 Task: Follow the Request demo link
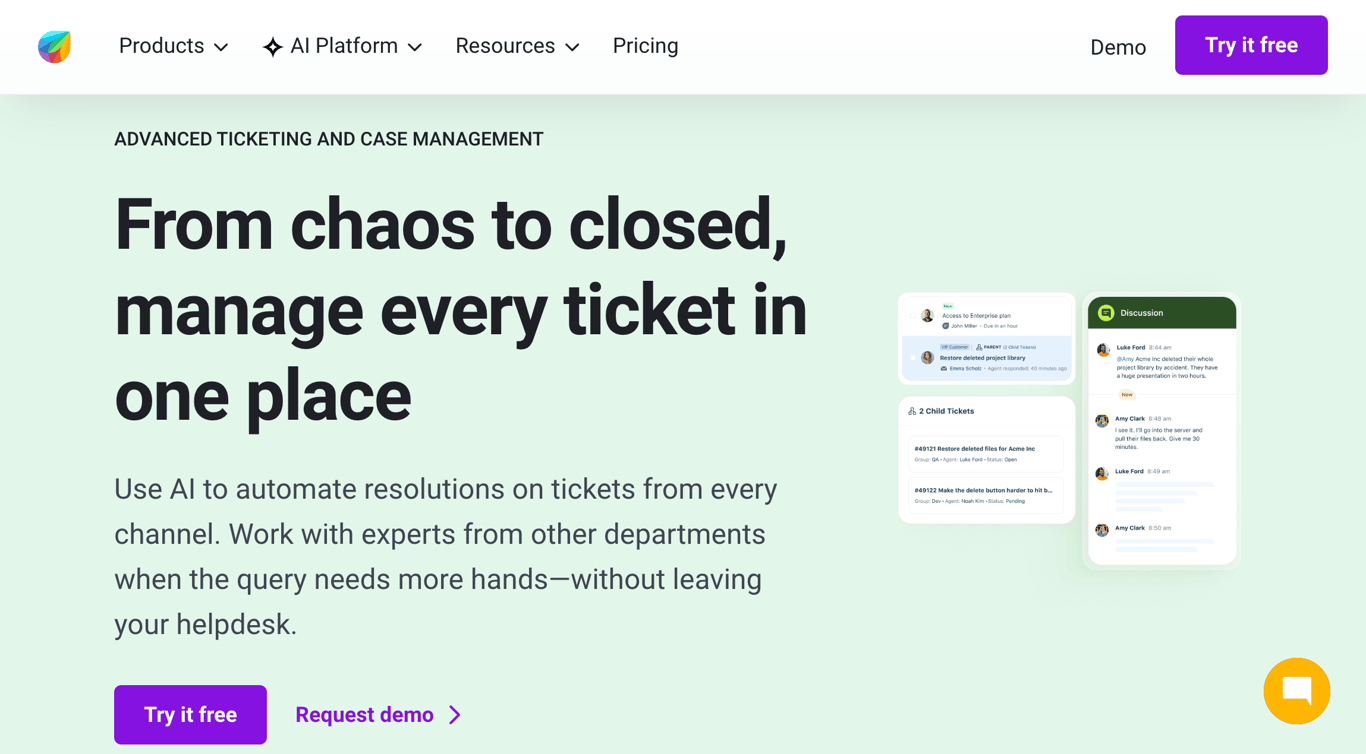(x=378, y=715)
